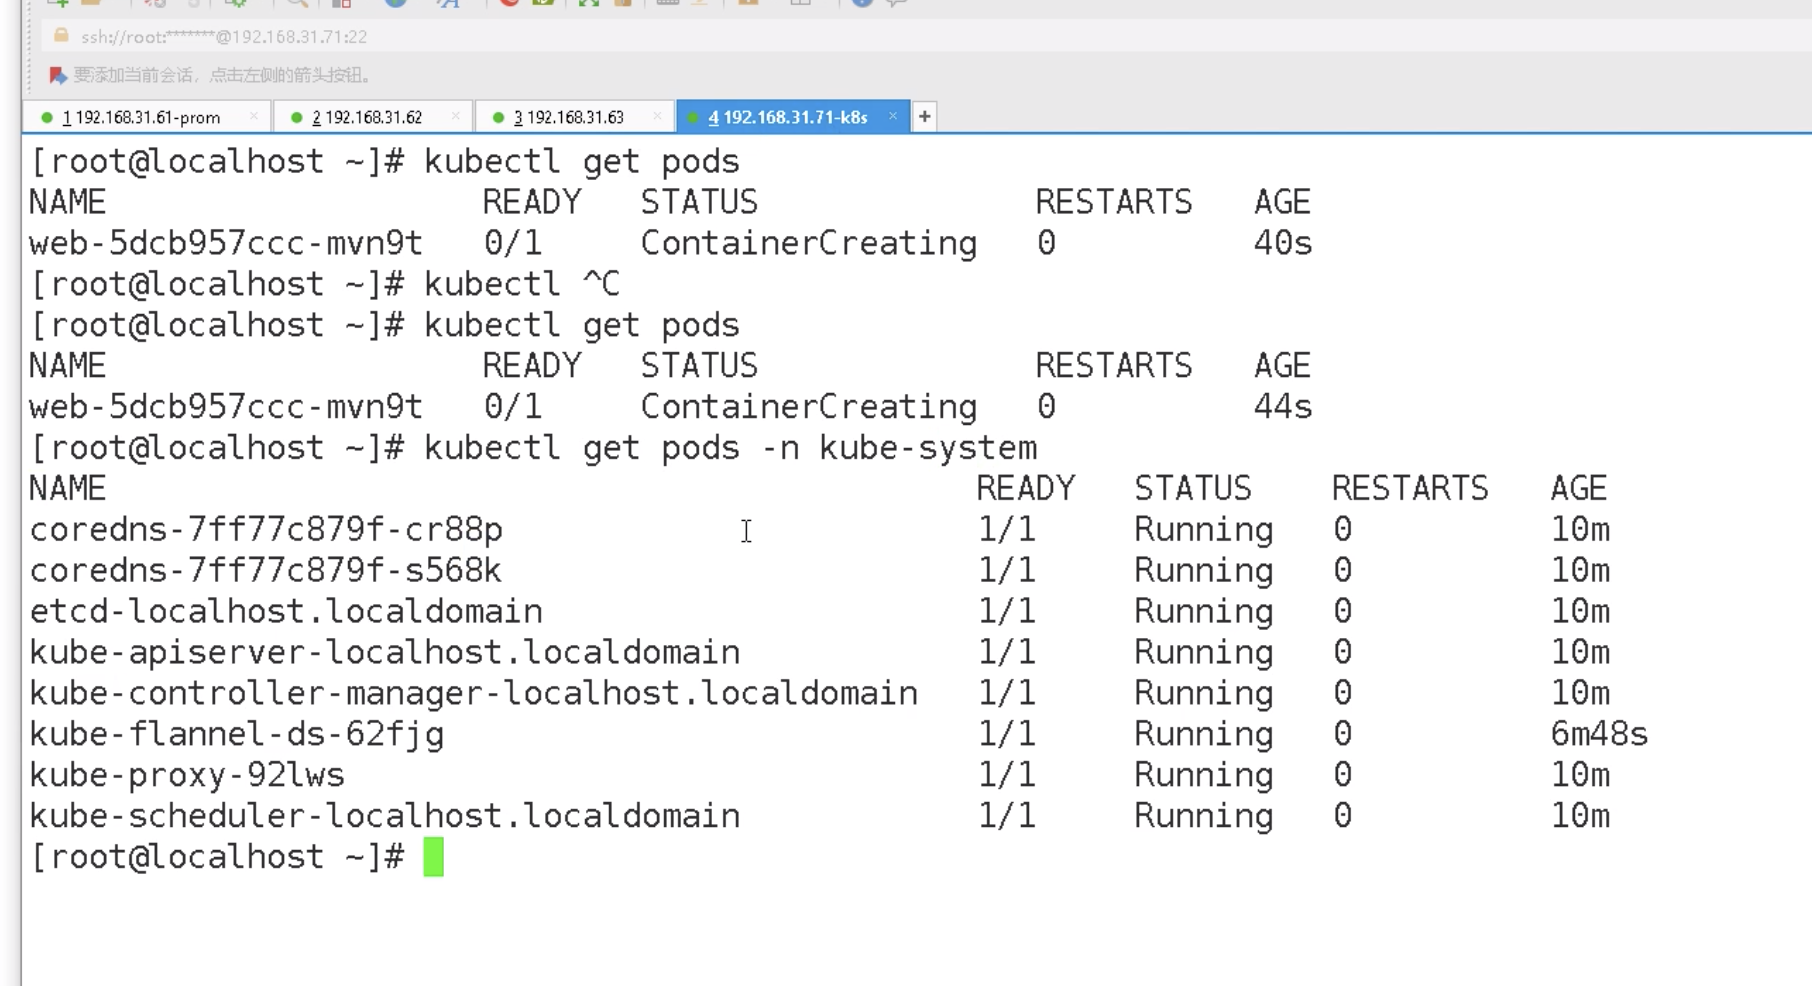Viewport: 1812px width, 986px height.
Task: Click the add-session bookmark arrow icon
Action: click(x=58, y=75)
